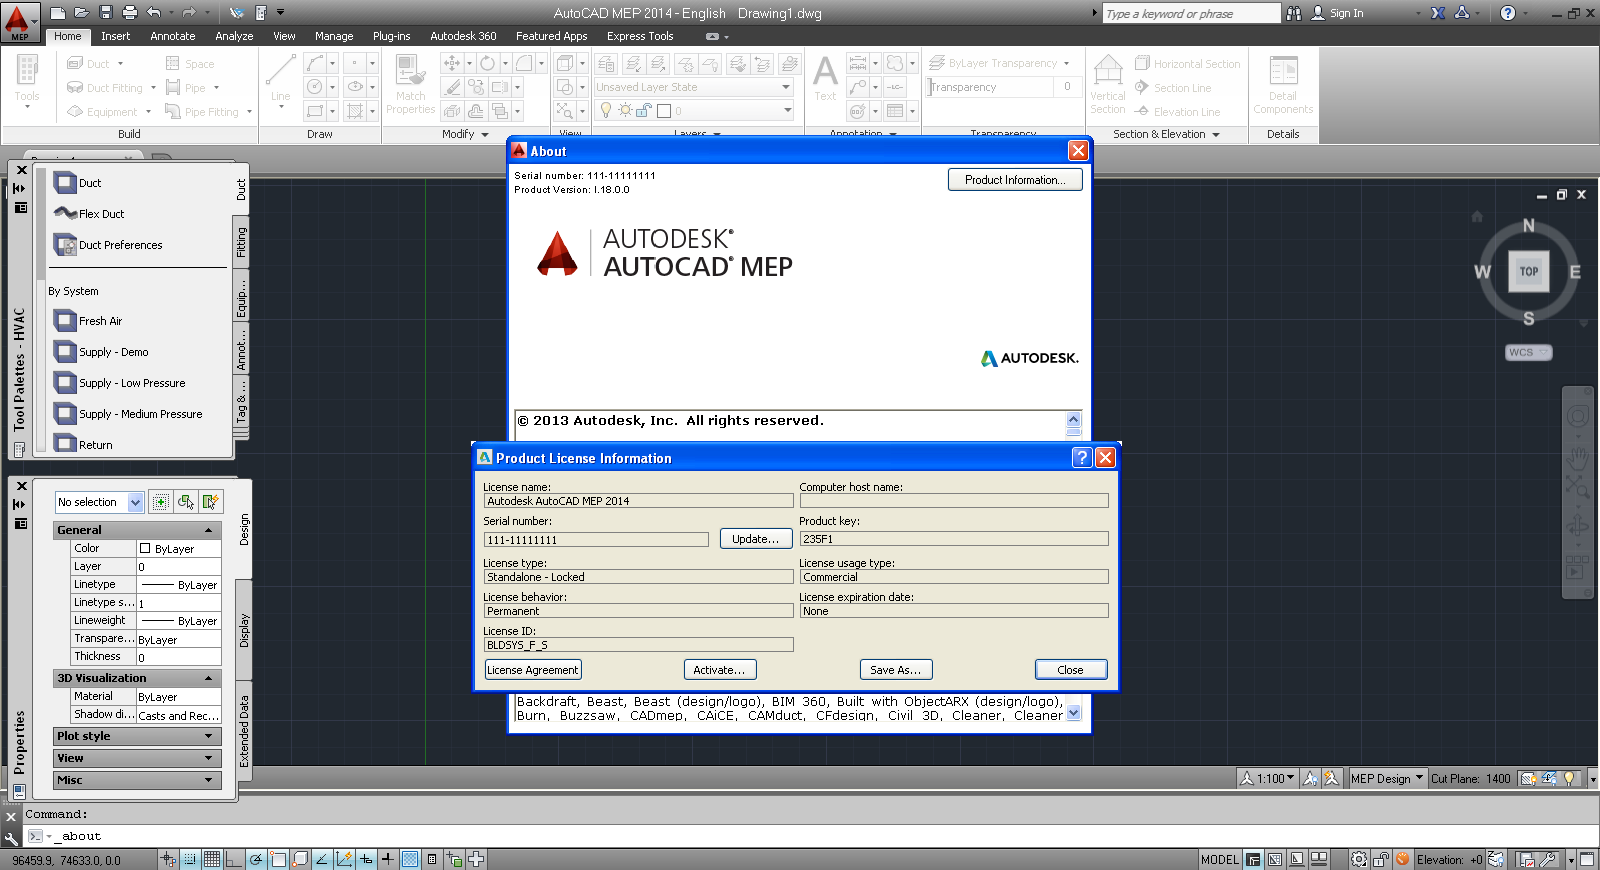Select the Supply - Low Pressure duct tool
1600x870 pixels.
click(120, 383)
